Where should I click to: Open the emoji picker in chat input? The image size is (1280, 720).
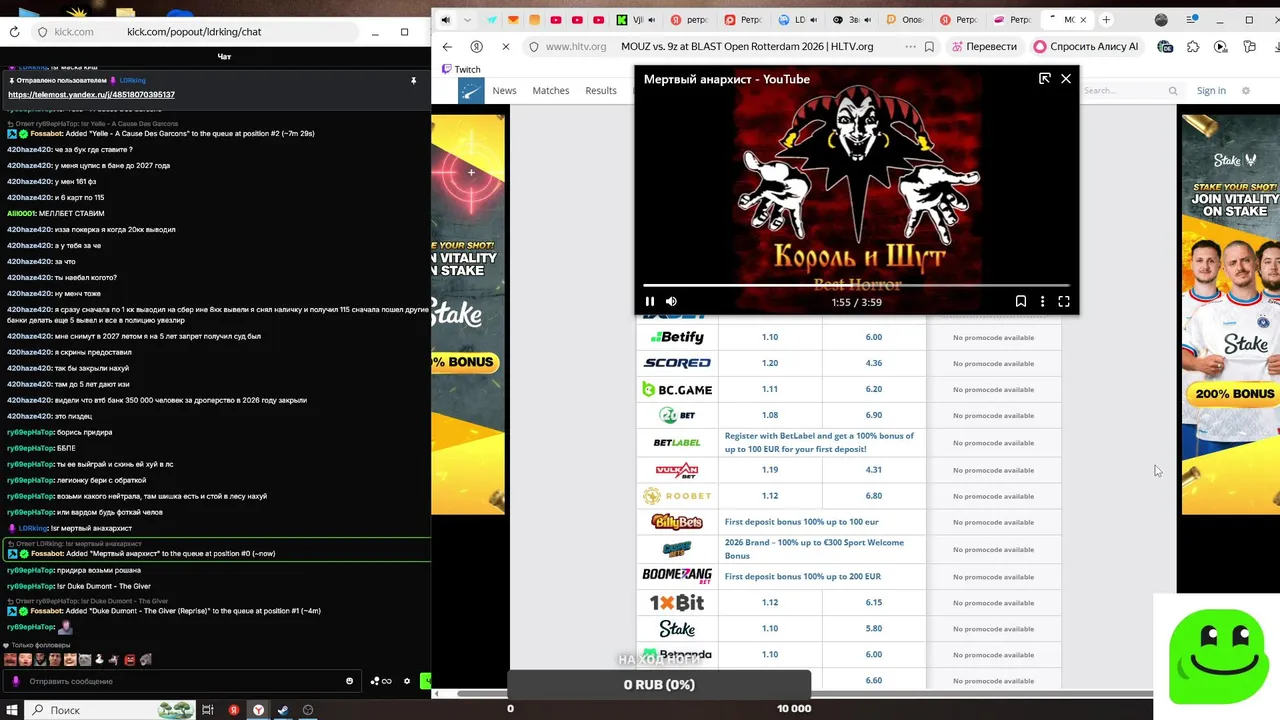tap(349, 681)
